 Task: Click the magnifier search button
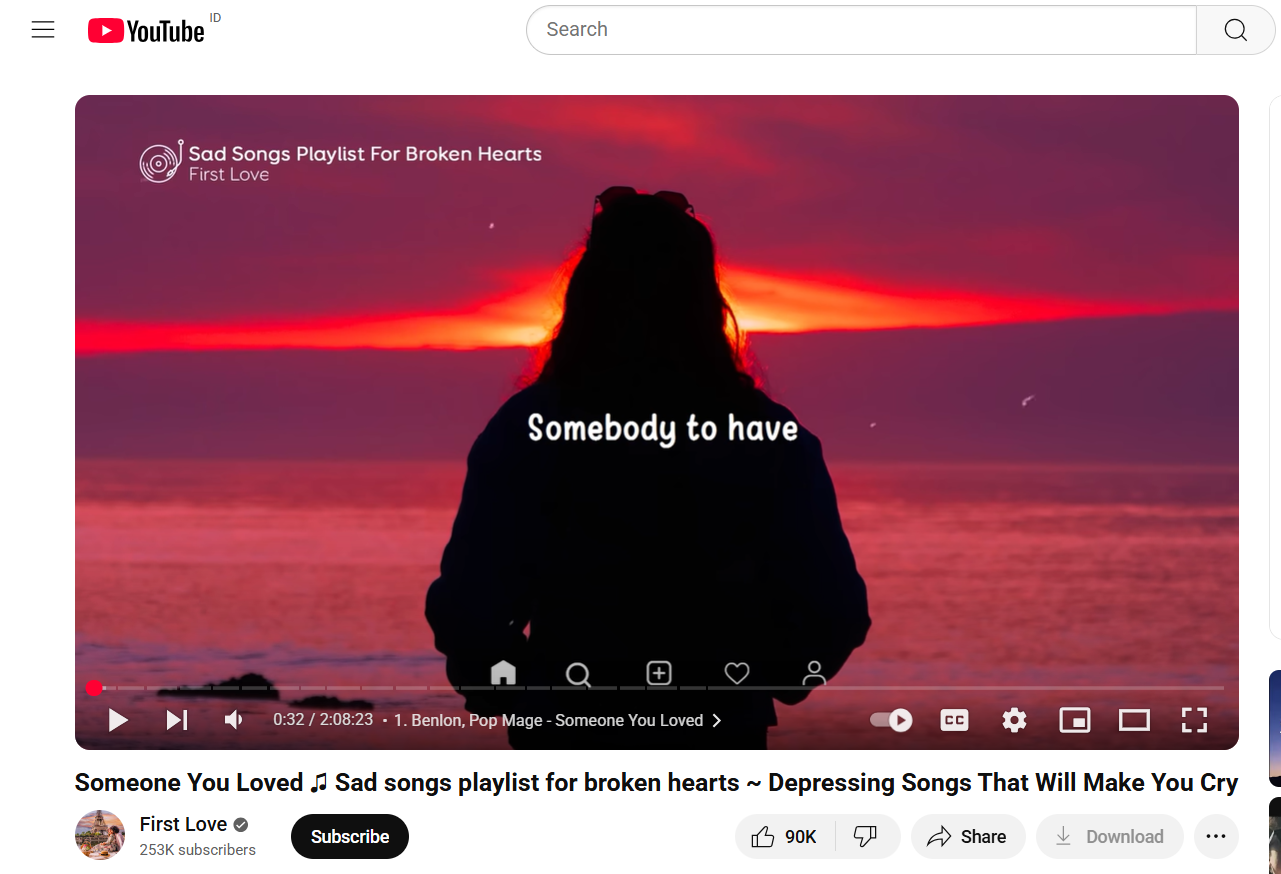1235,30
